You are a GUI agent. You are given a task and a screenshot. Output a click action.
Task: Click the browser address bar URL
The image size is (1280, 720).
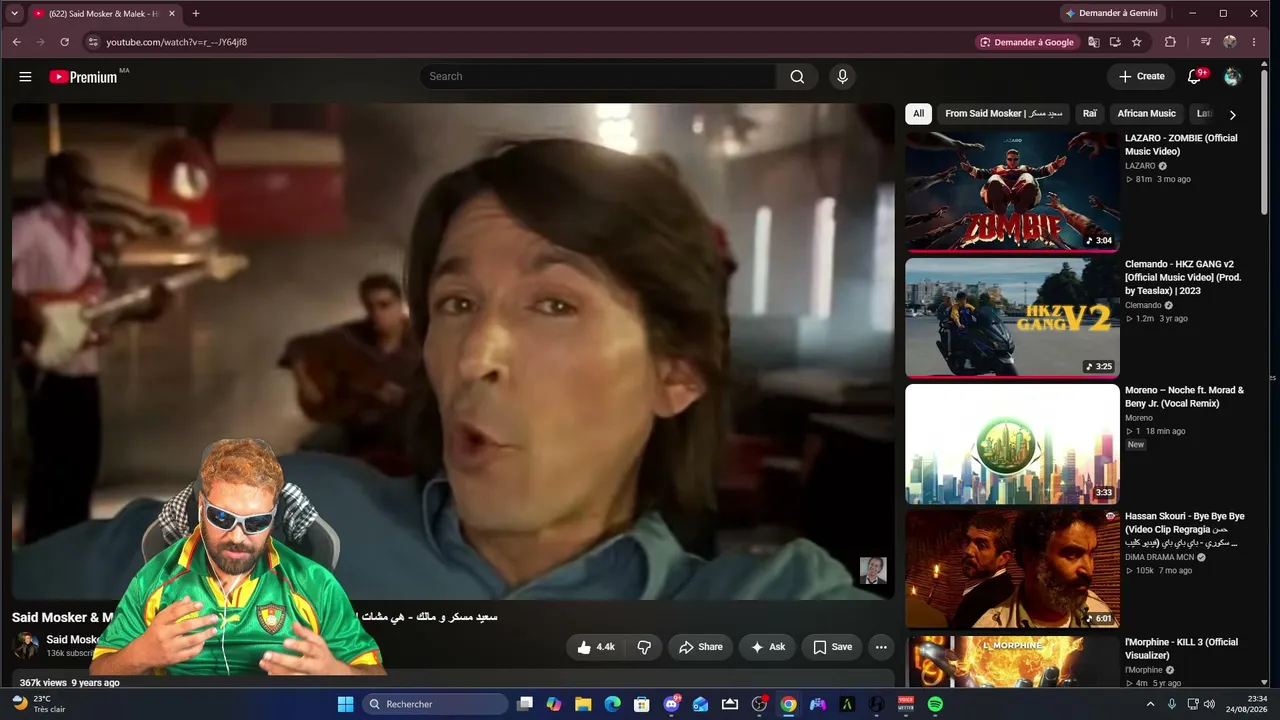click(177, 42)
